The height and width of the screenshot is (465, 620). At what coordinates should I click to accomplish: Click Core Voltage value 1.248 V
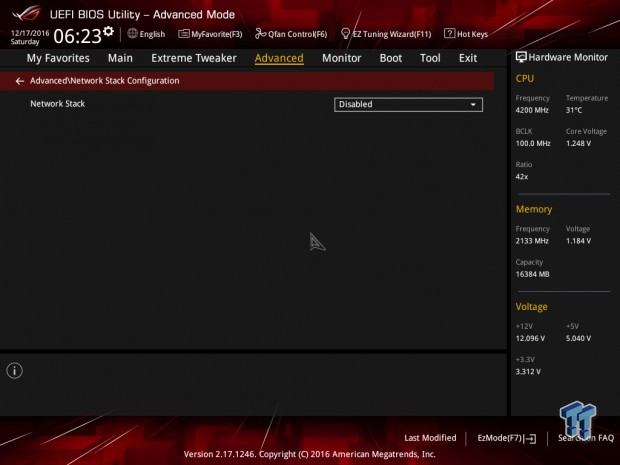click(x=578, y=144)
